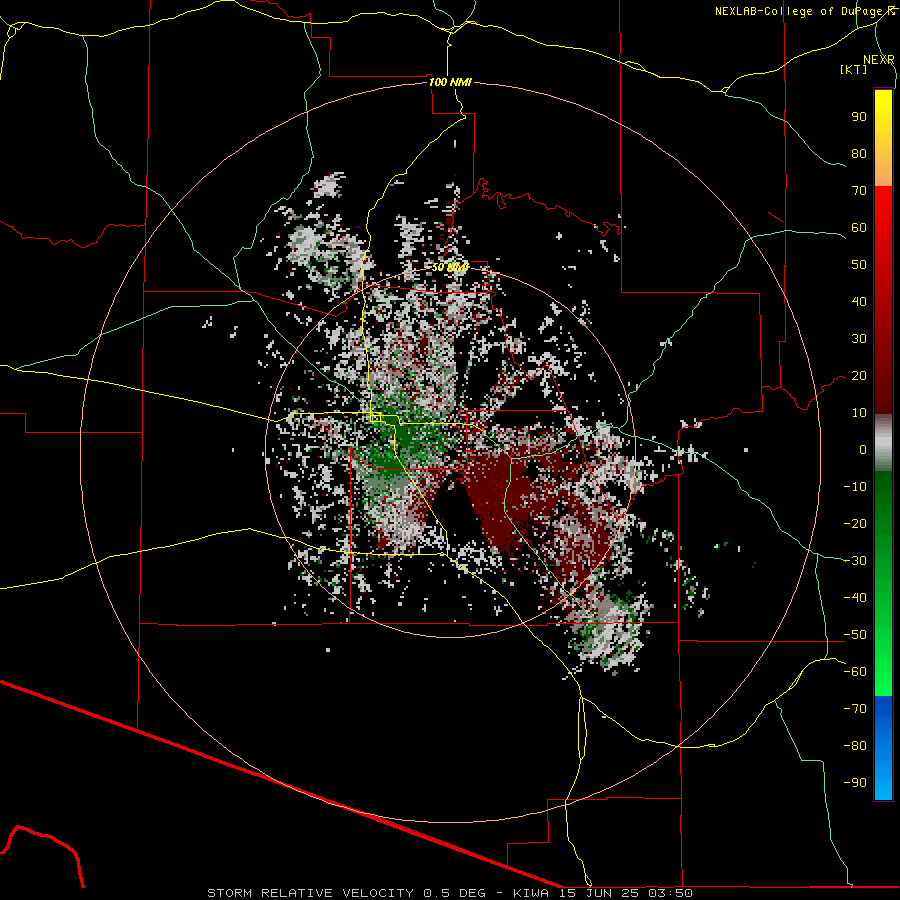The height and width of the screenshot is (900, 900).
Task: Click the -10 legend value
Action: pyautogui.click(x=855, y=487)
